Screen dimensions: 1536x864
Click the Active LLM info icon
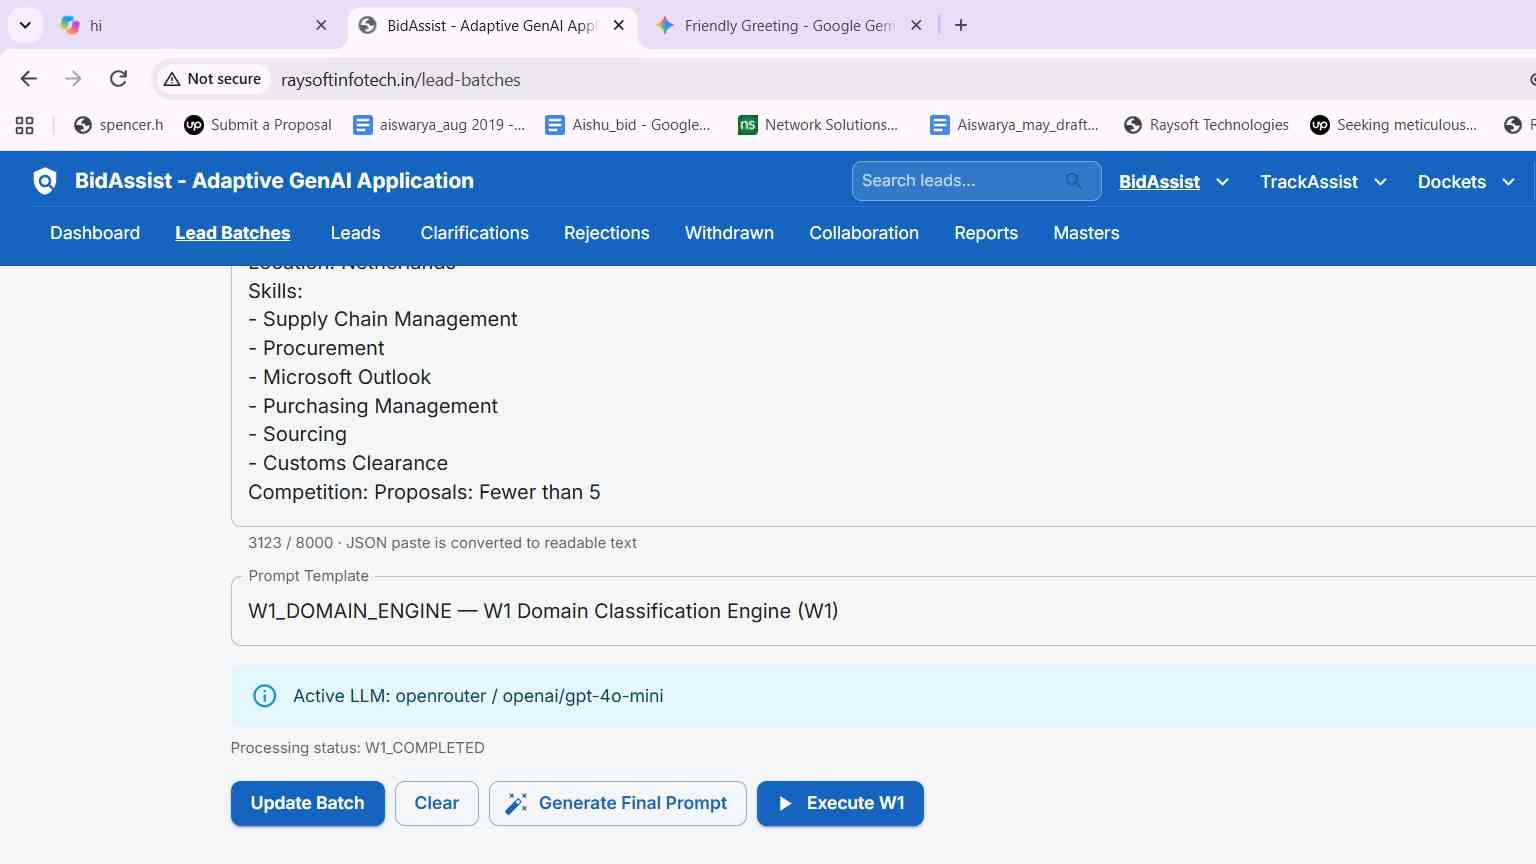(265, 696)
